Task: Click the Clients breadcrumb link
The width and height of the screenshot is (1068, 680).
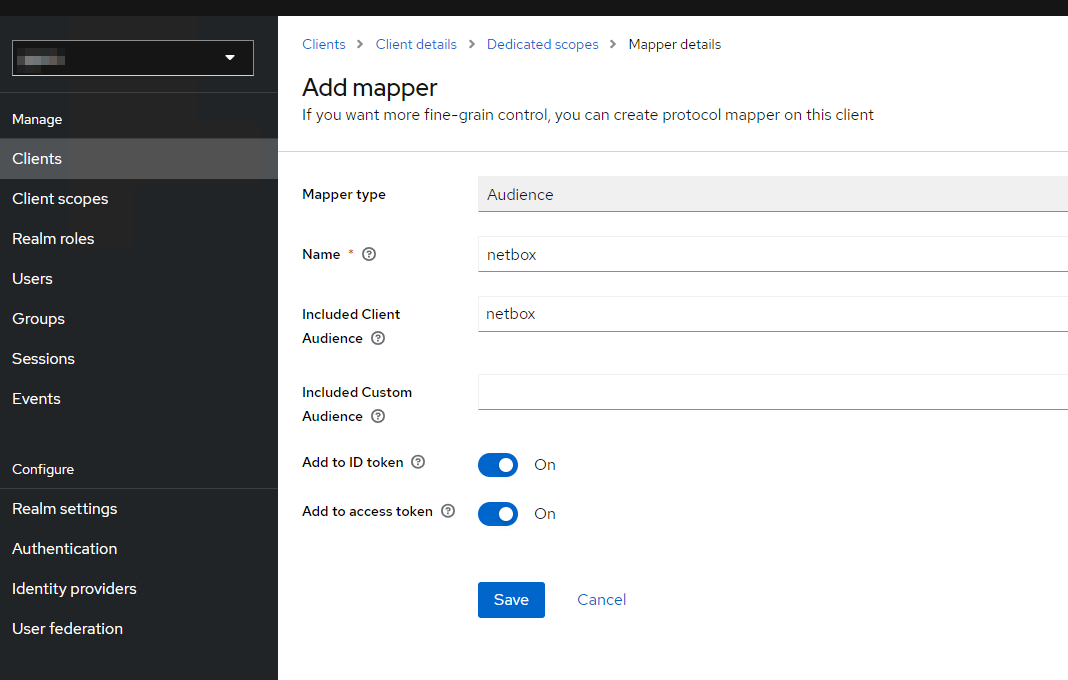Action: pos(324,44)
